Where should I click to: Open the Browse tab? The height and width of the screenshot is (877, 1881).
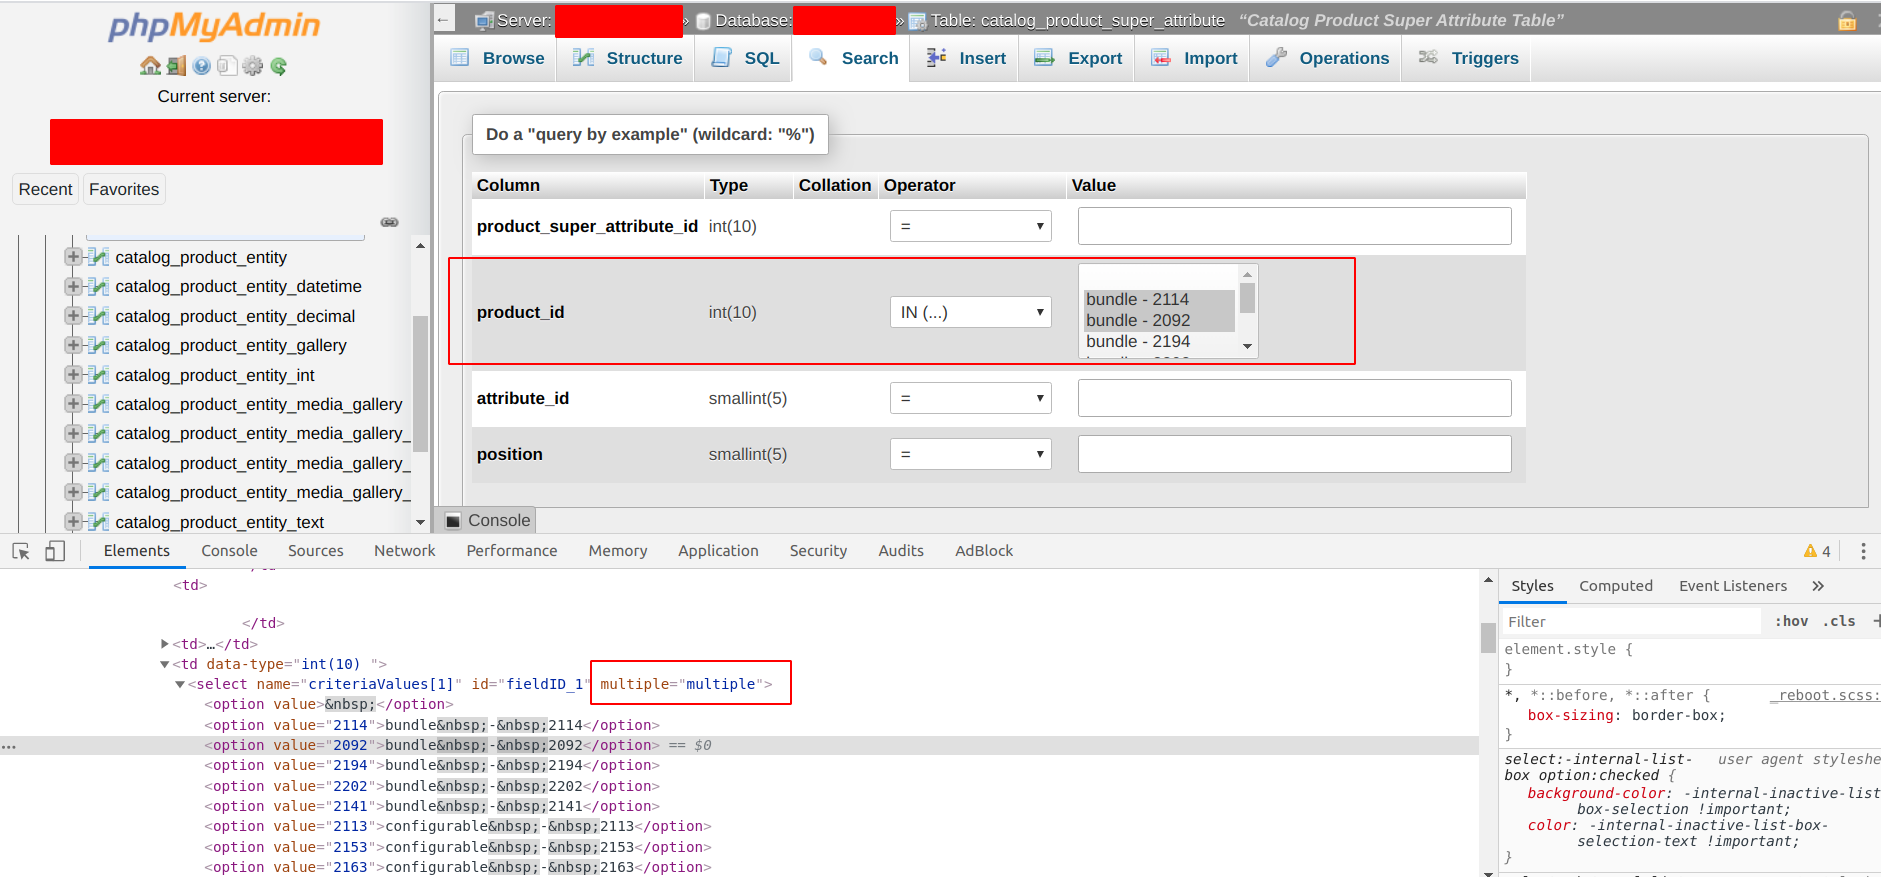(x=497, y=58)
